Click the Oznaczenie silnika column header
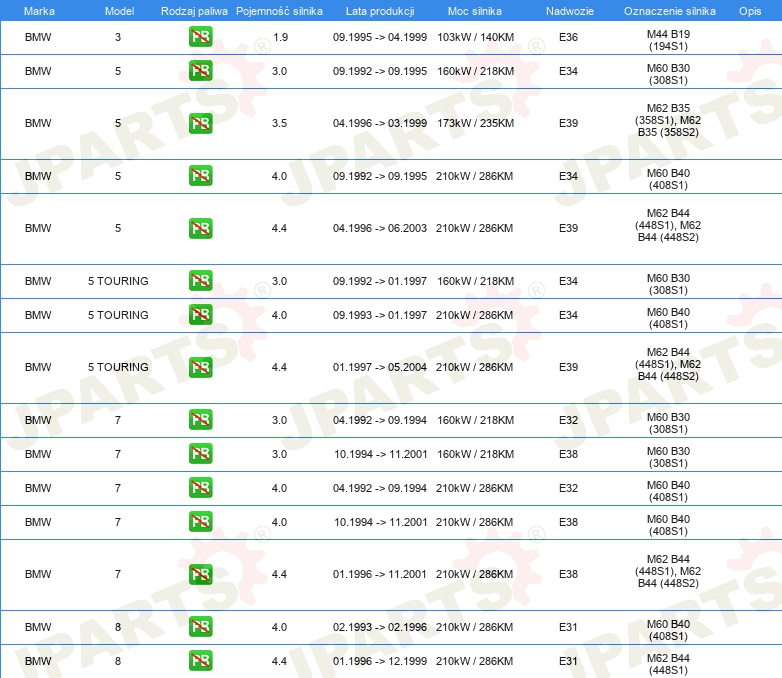Image resolution: width=782 pixels, height=678 pixels. (x=669, y=11)
